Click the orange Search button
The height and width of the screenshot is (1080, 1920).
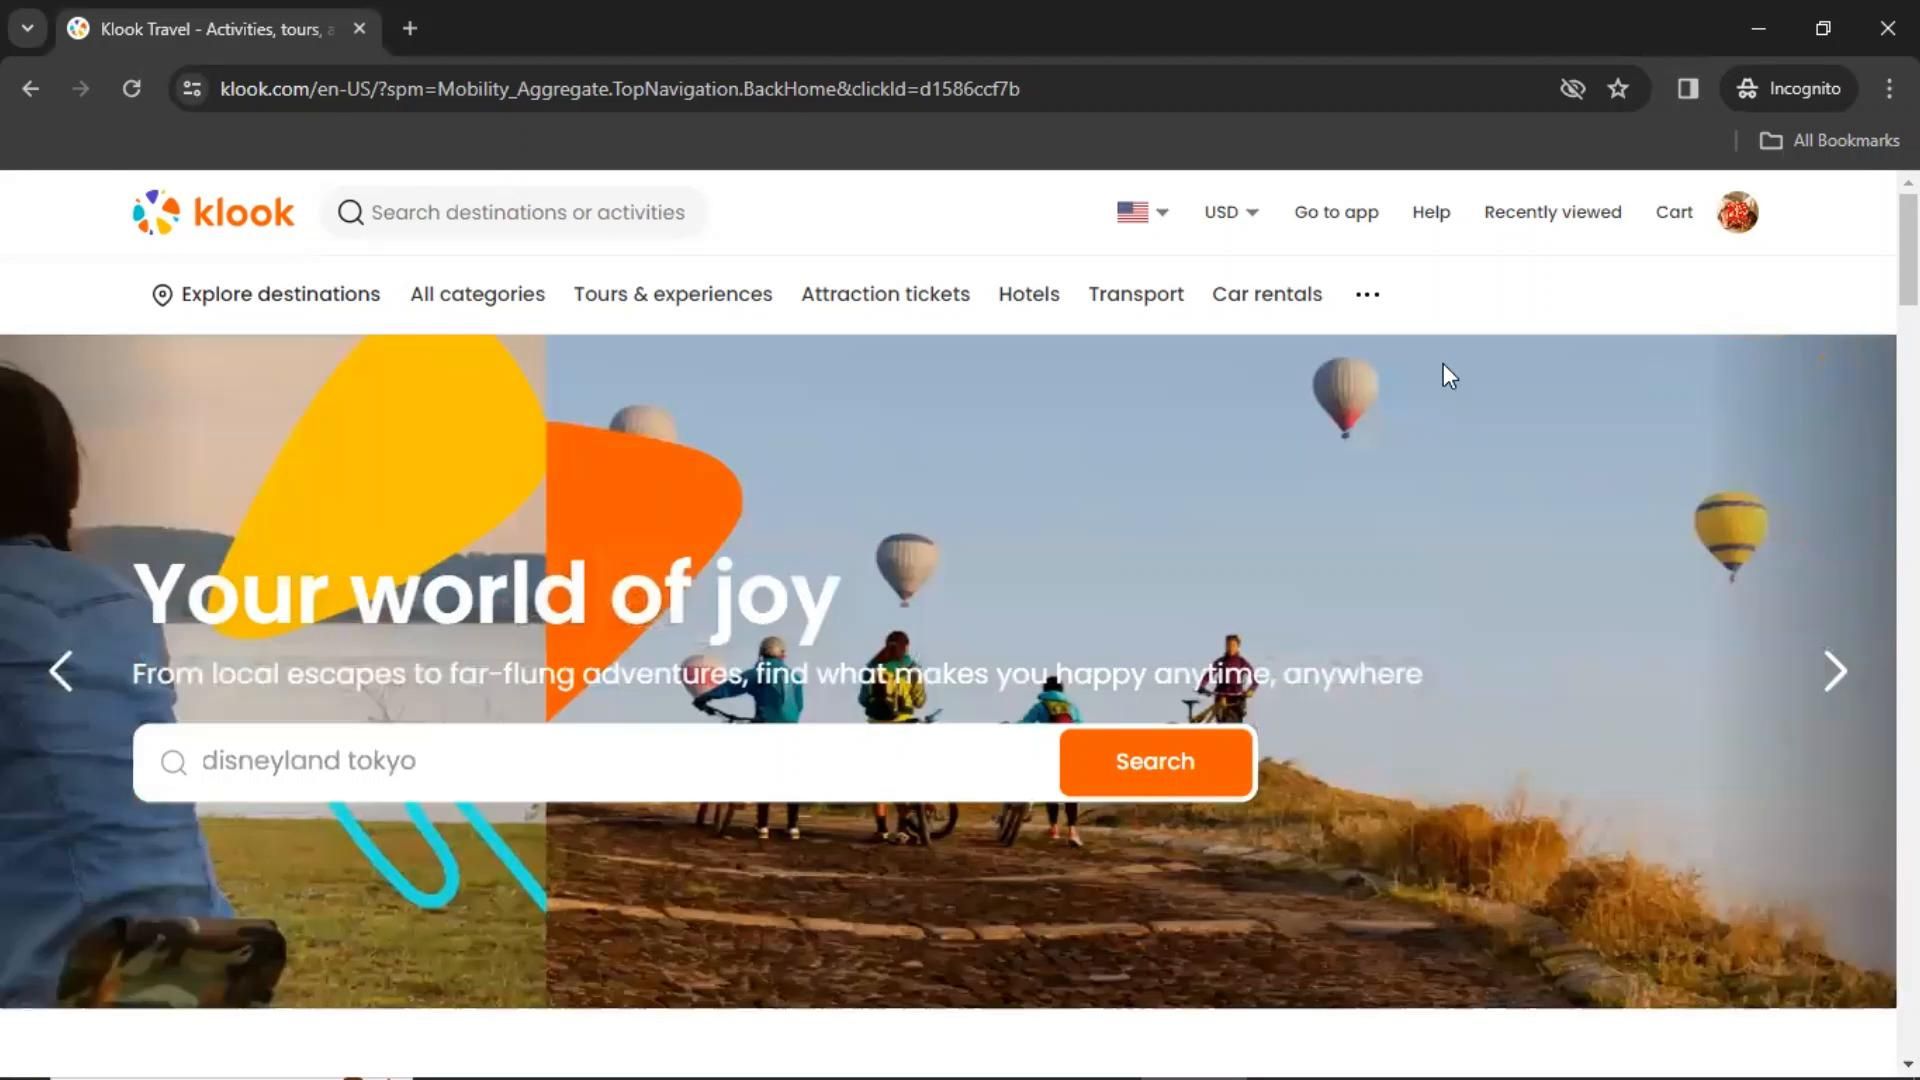[1155, 762]
